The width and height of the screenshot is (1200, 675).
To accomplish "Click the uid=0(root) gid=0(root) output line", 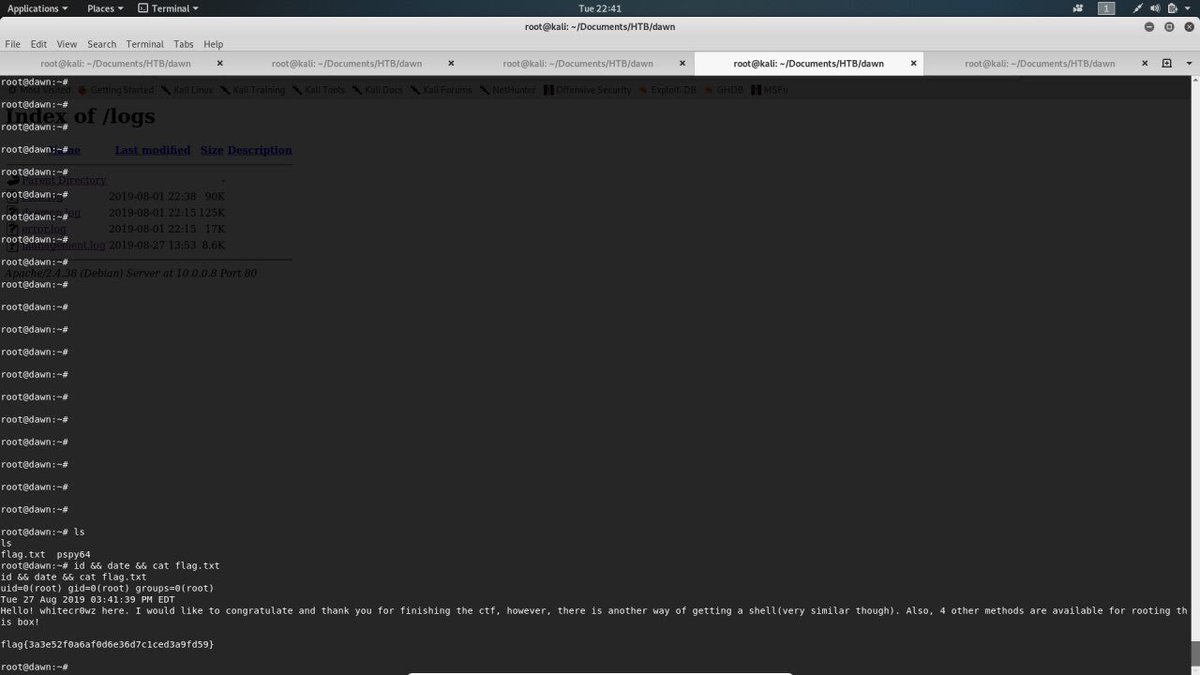I will [x=107, y=588].
